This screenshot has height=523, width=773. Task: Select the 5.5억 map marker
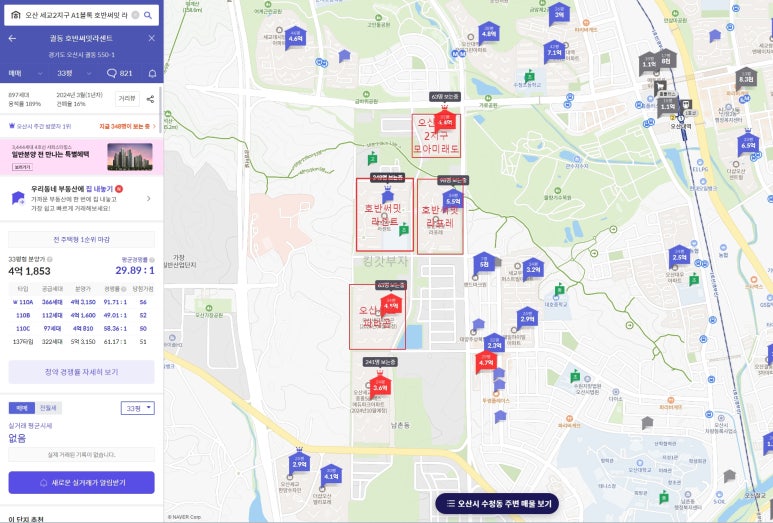click(x=453, y=200)
